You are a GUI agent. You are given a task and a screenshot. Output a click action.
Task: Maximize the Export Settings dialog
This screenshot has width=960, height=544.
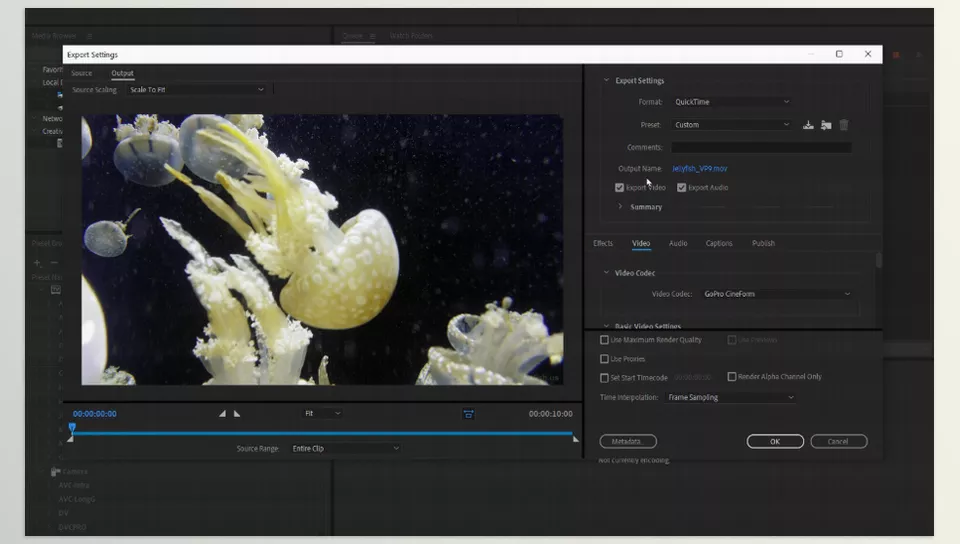[839, 54]
